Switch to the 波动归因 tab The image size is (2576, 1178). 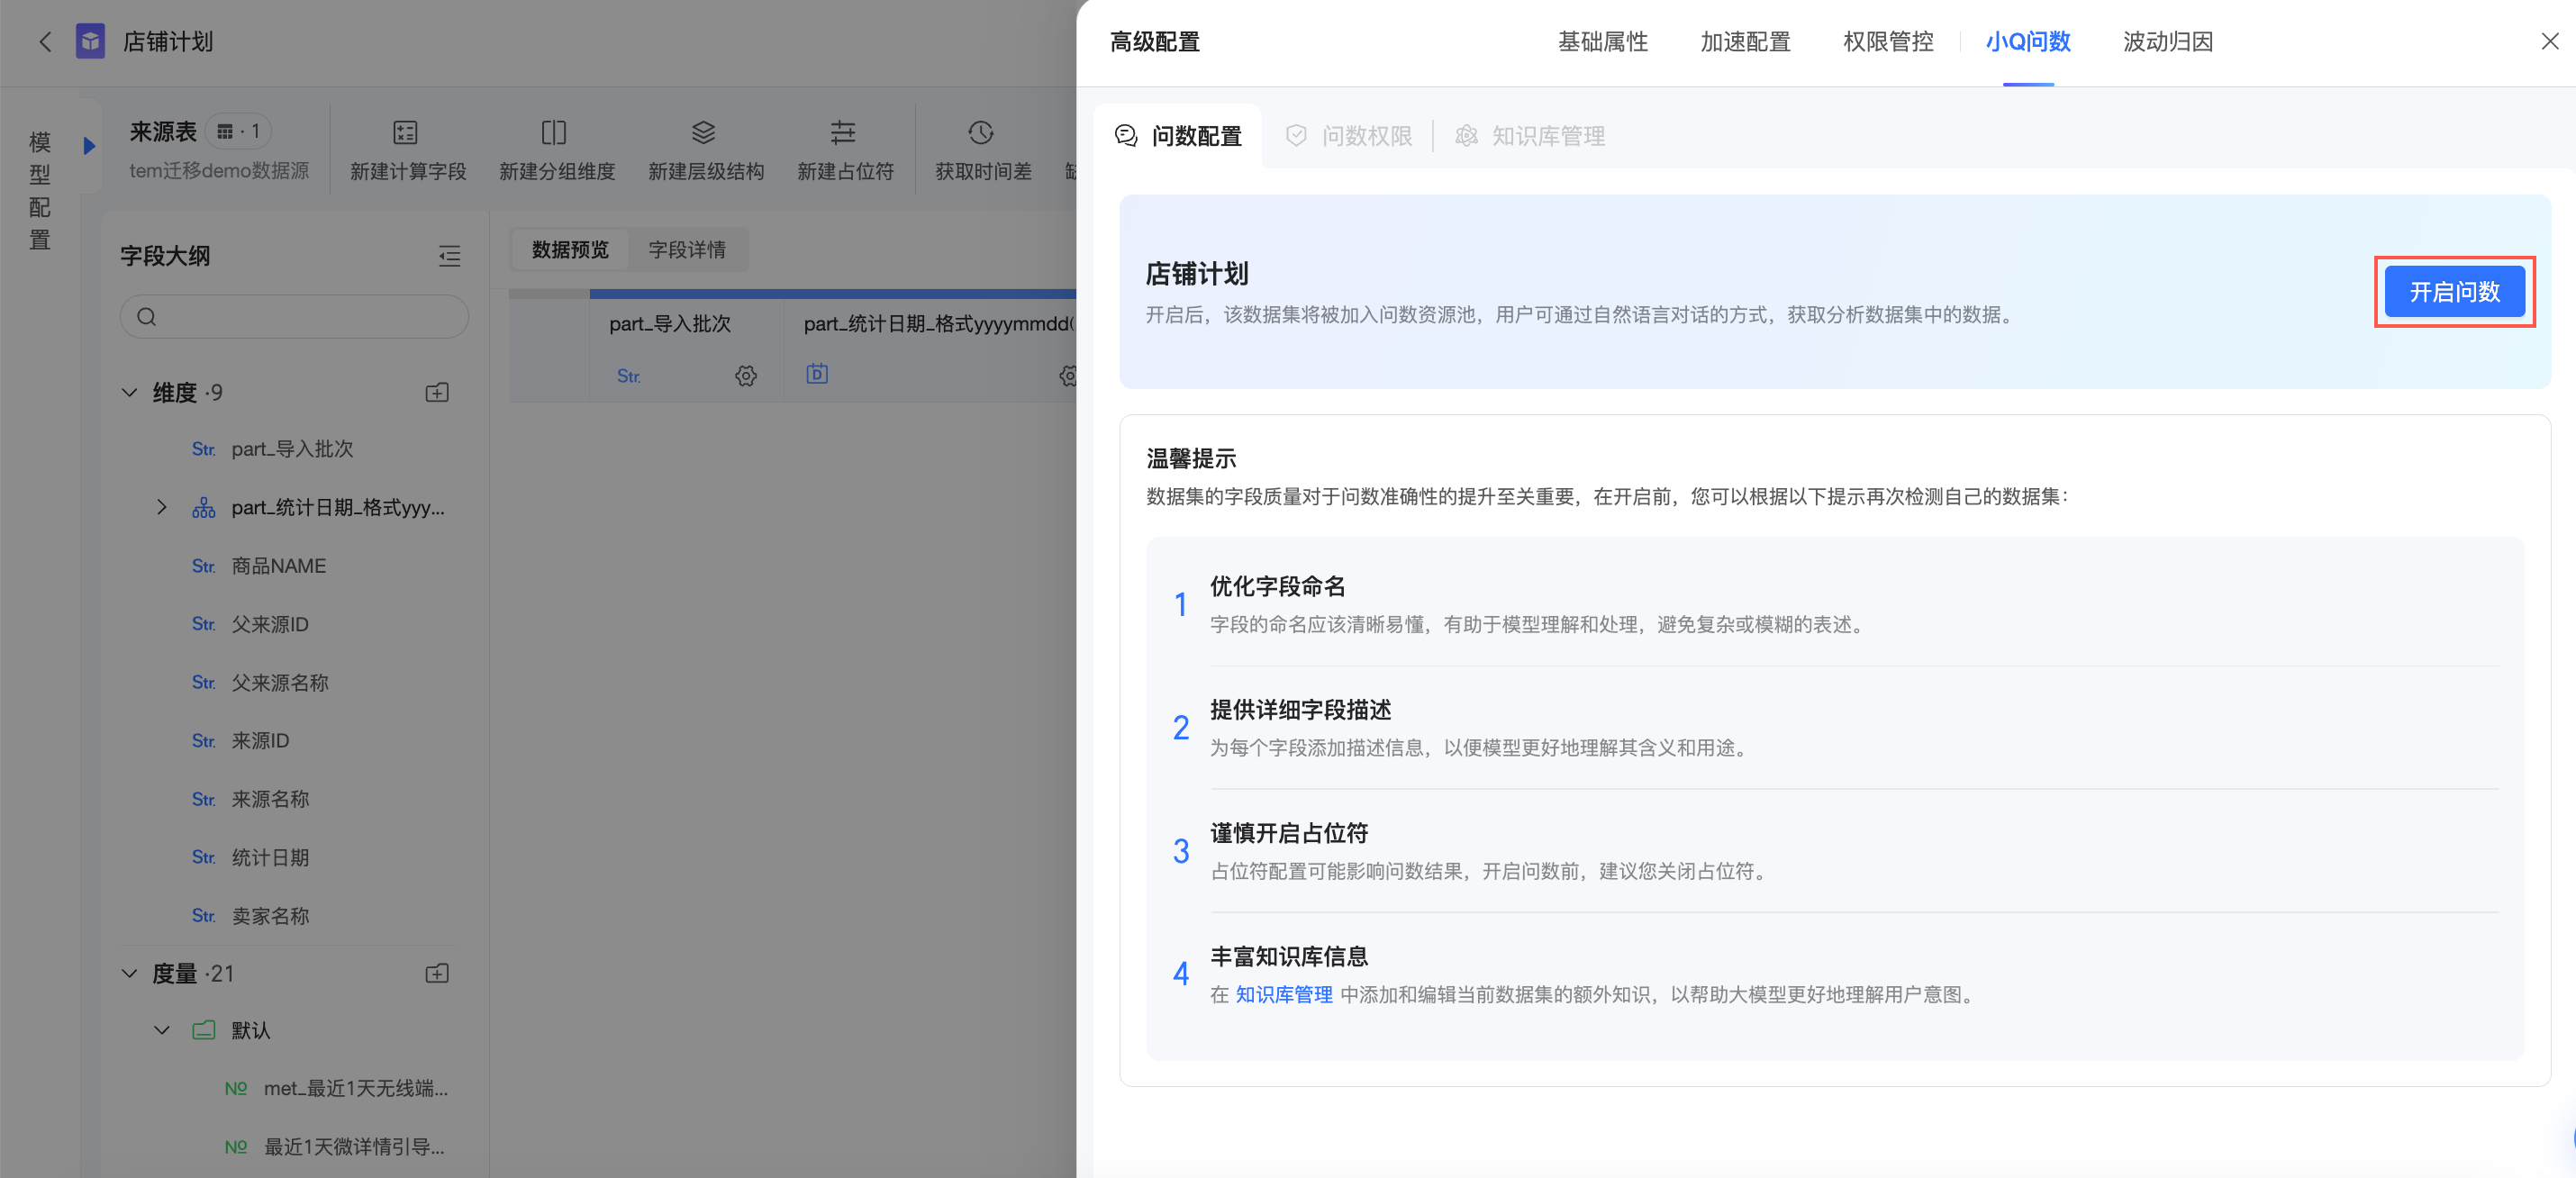tap(2167, 42)
